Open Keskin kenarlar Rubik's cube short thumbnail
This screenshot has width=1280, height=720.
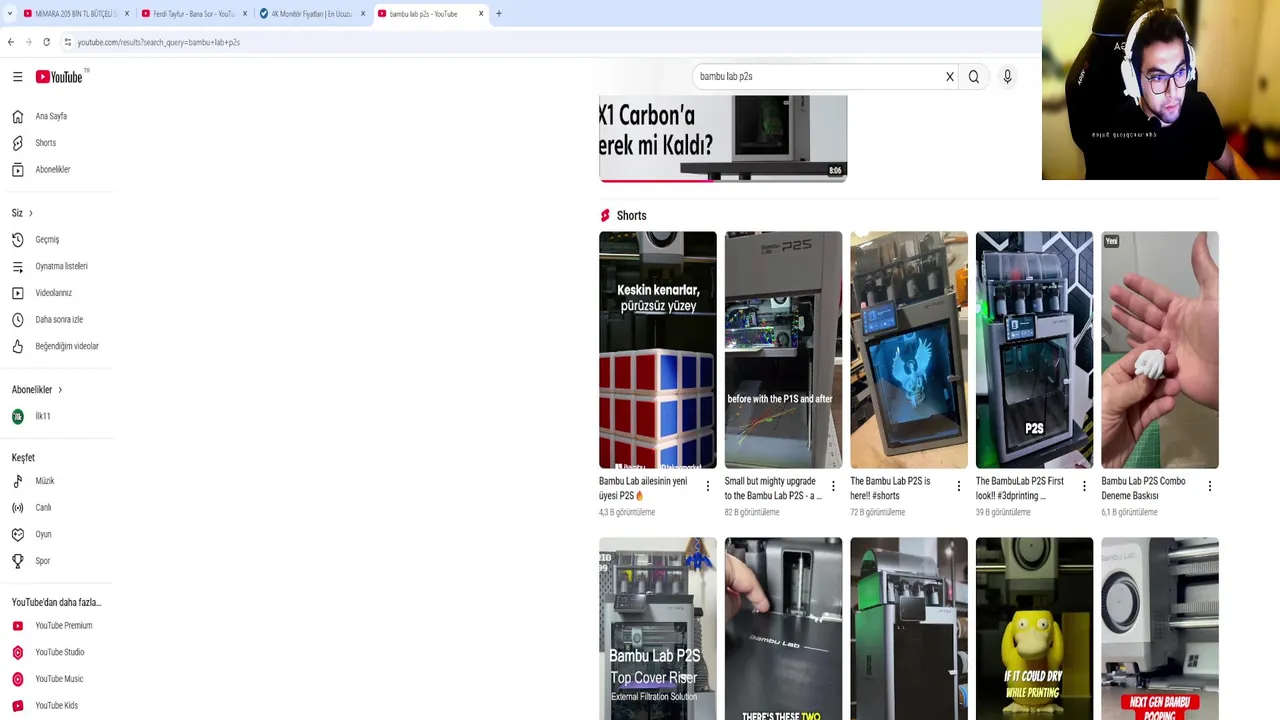click(x=658, y=350)
